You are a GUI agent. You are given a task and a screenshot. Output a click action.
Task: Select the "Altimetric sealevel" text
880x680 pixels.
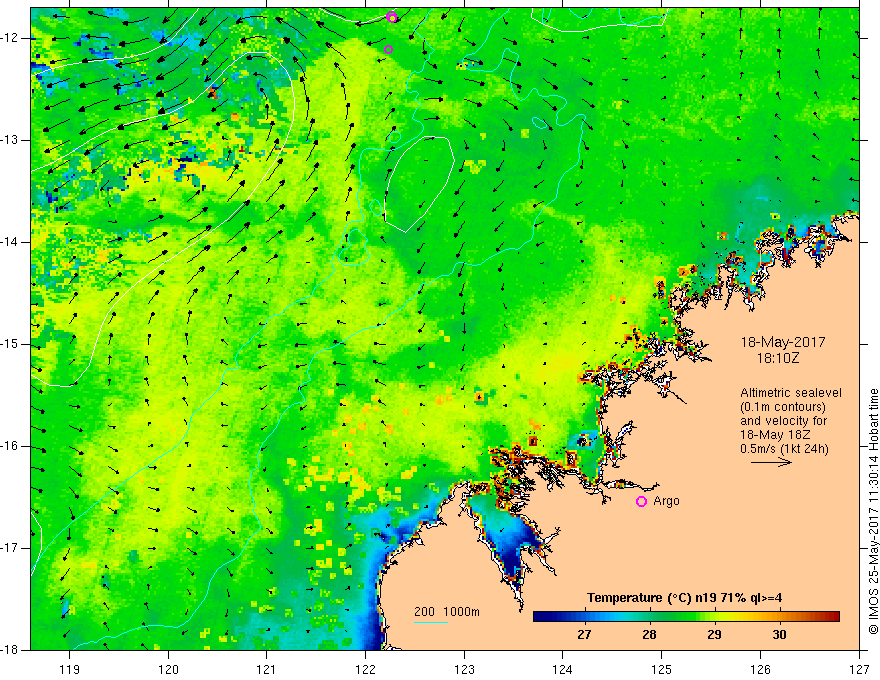tap(791, 393)
